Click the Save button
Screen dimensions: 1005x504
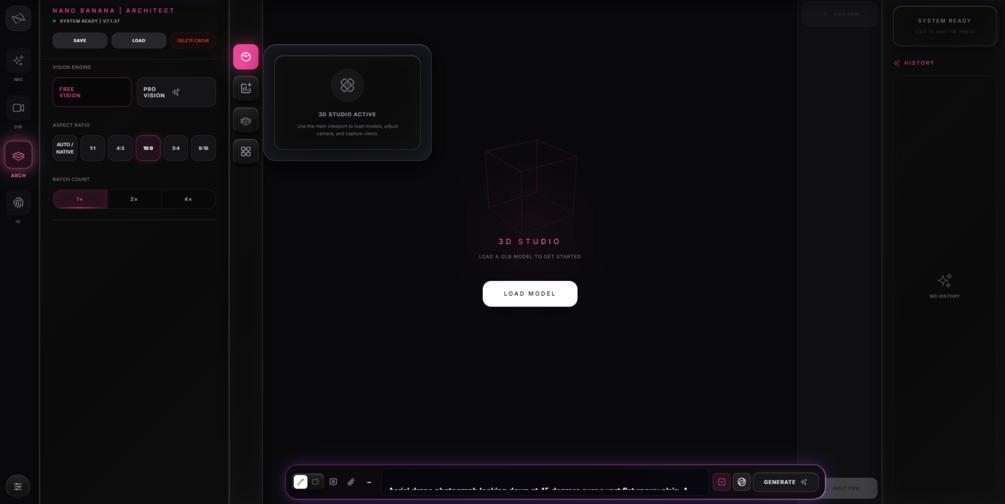(x=79, y=40)
